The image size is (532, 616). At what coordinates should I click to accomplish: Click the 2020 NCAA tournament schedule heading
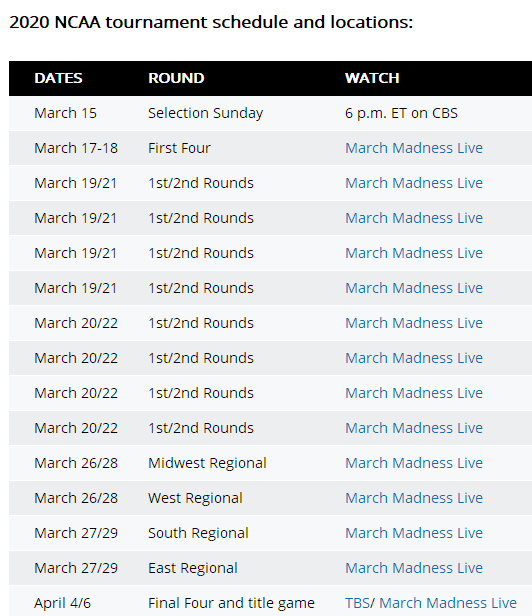coord(211,22)
